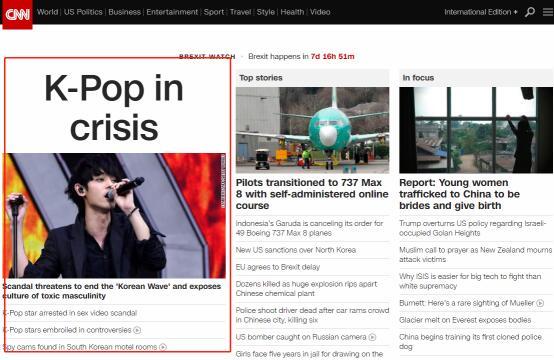Open 'New US sanctions over North Korea'
This screenshot has width=554, height=360.
pyautogui.click(x=296, y=250)
